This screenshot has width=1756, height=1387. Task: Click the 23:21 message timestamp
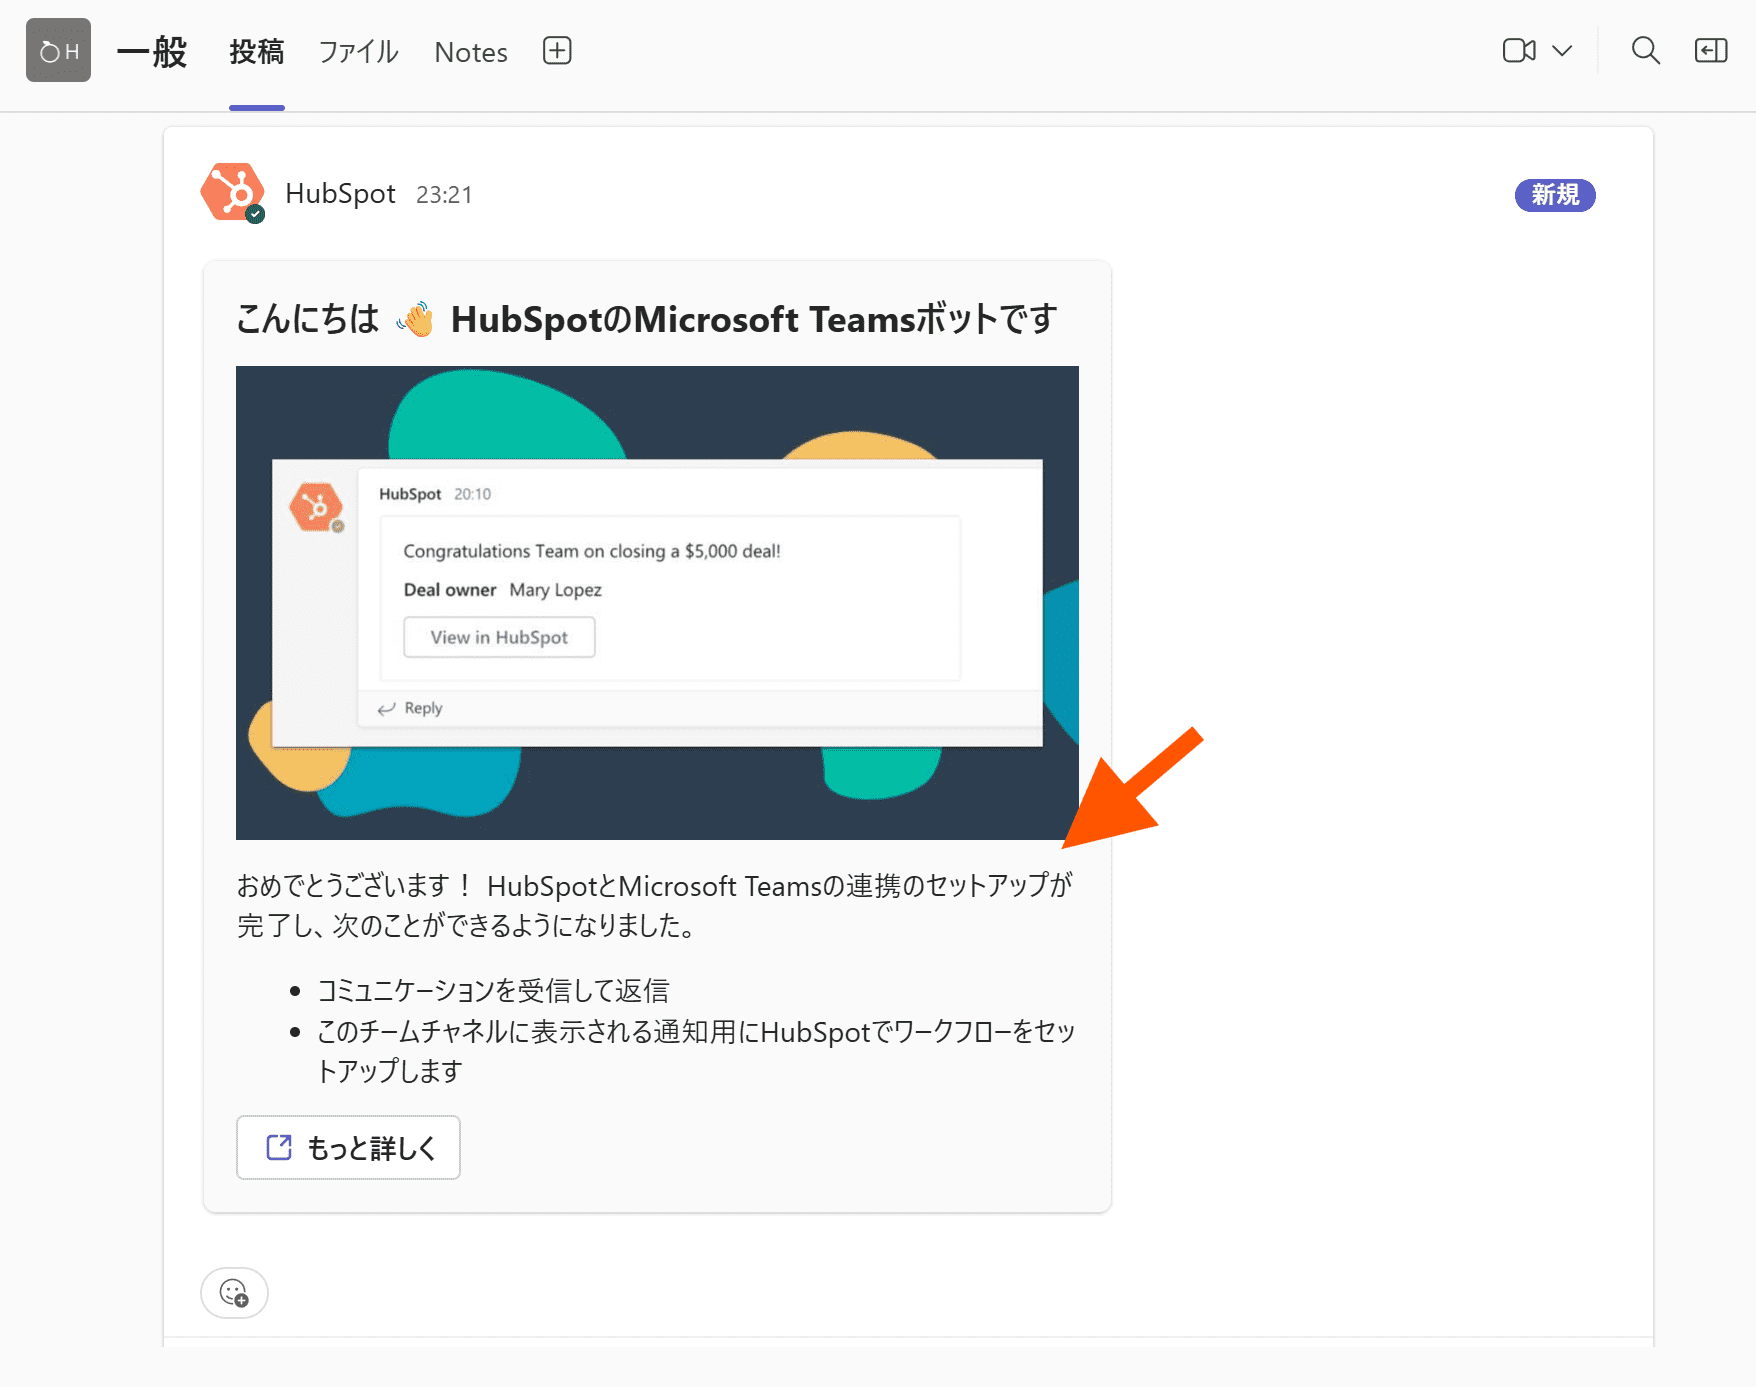pyautogui.click(x=444, y=195)
